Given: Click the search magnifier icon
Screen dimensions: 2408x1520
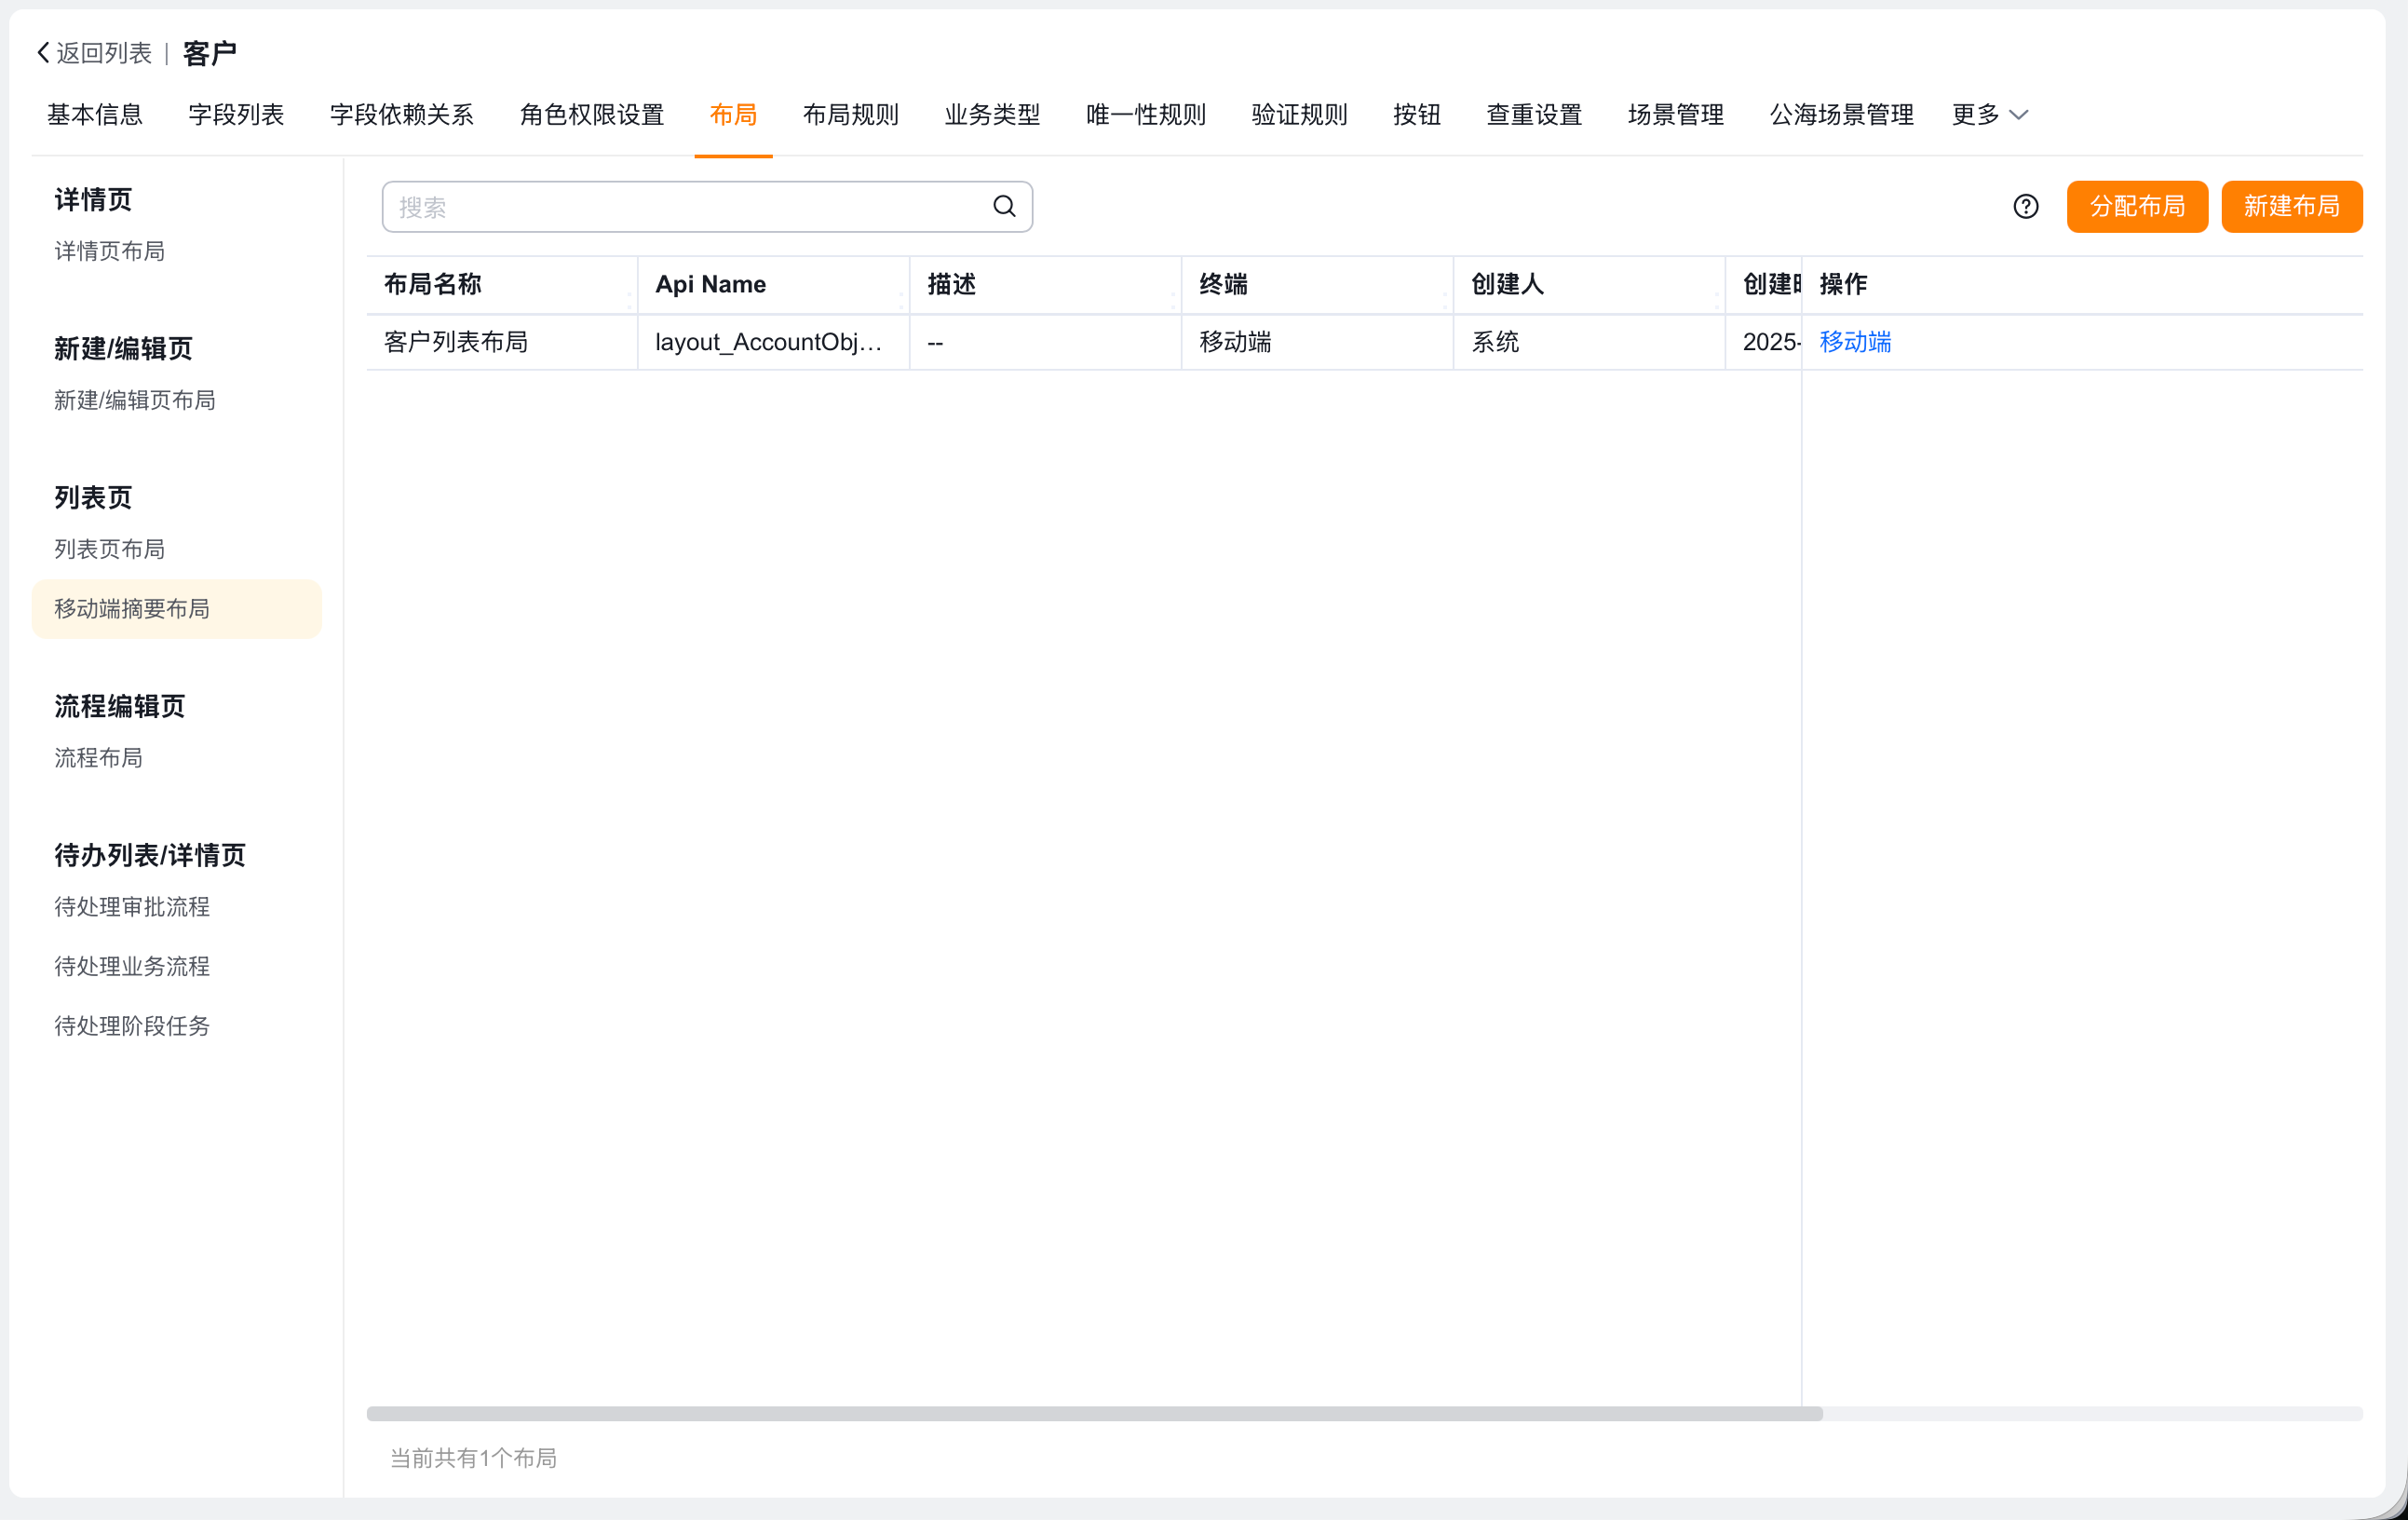Looking at the screenshot, I should 1004,206.
